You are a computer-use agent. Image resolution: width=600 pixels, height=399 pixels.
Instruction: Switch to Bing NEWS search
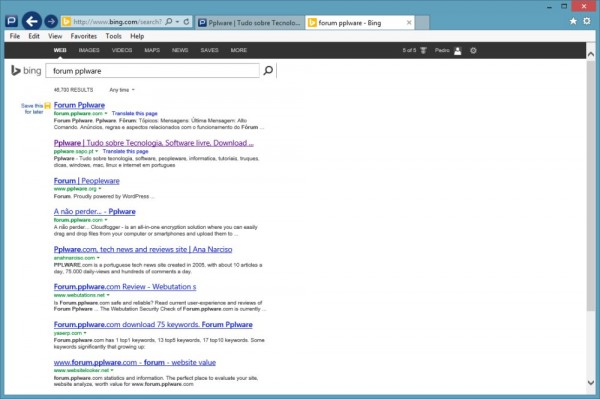pyautogui.click(x=180, y=50)
